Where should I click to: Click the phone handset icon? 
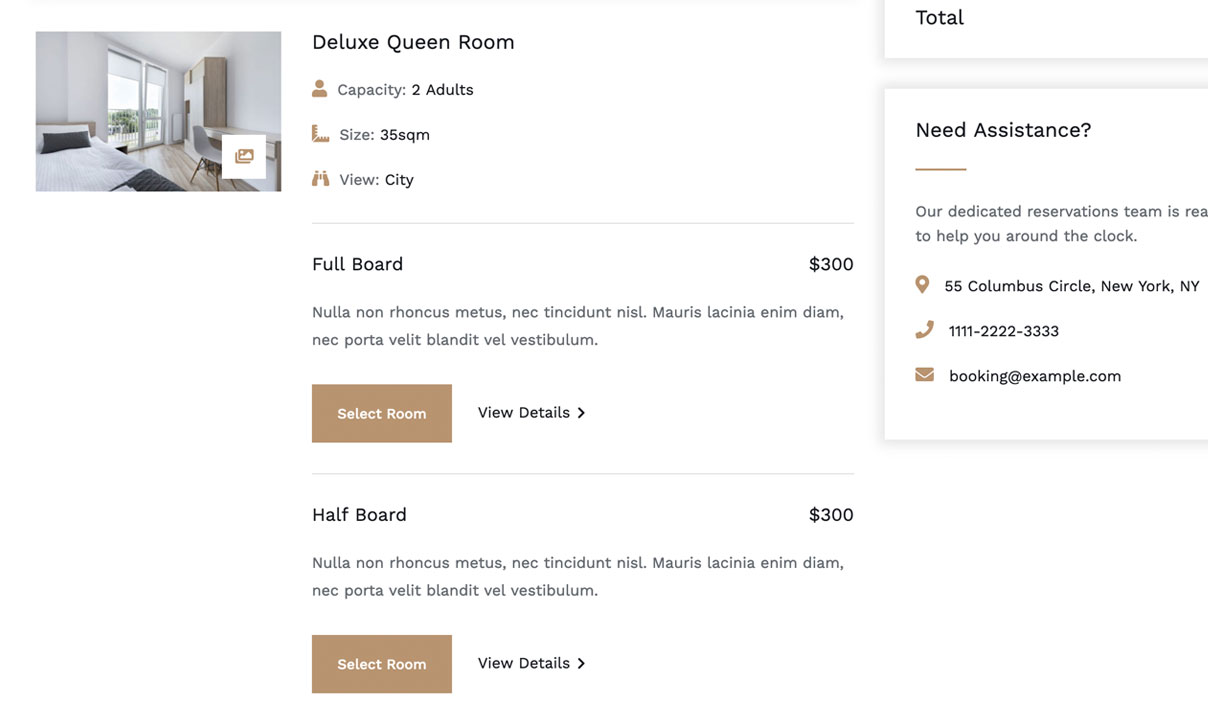point(924,330)
